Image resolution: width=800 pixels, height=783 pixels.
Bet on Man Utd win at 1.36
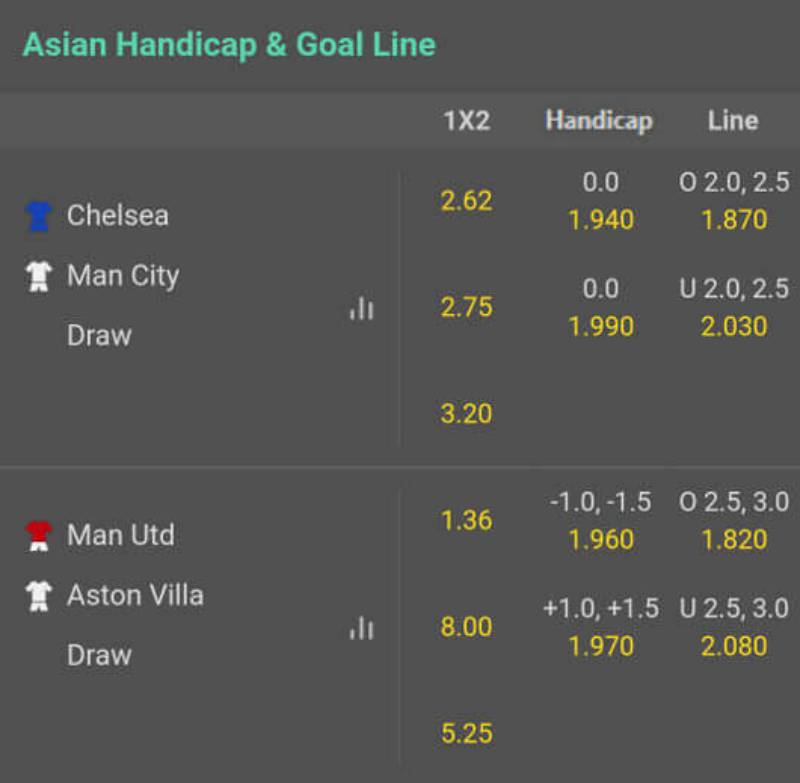click(466, 521)
